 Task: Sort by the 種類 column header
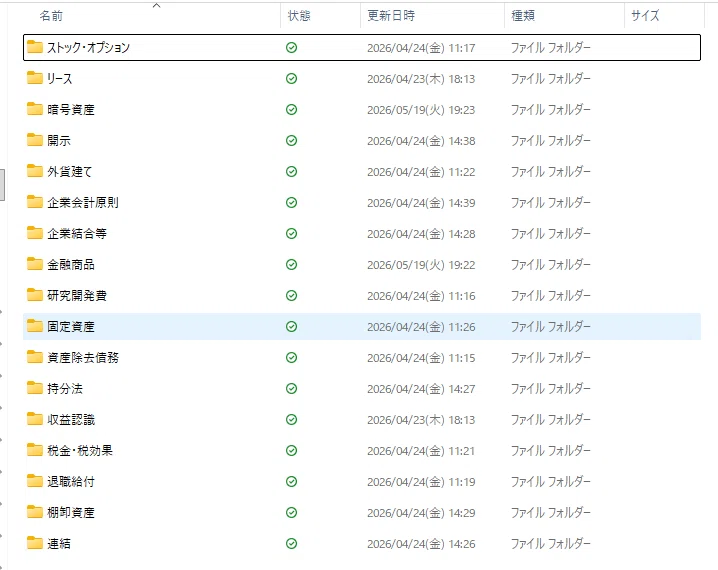(x=523, y=16)
